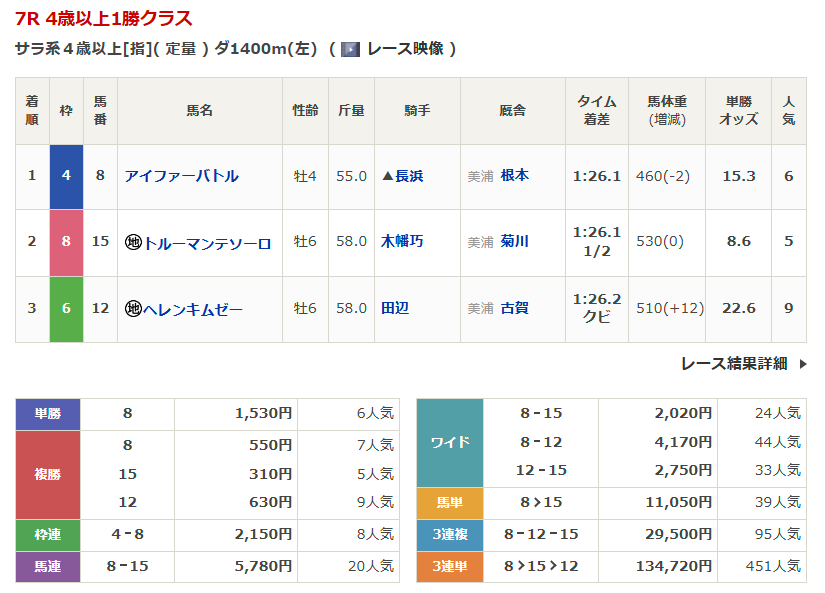Image resolution: width=825 pixels, height=593 pixels.
Task: Click the pink frame number 8 cell
Action: [x=66, y=242]
